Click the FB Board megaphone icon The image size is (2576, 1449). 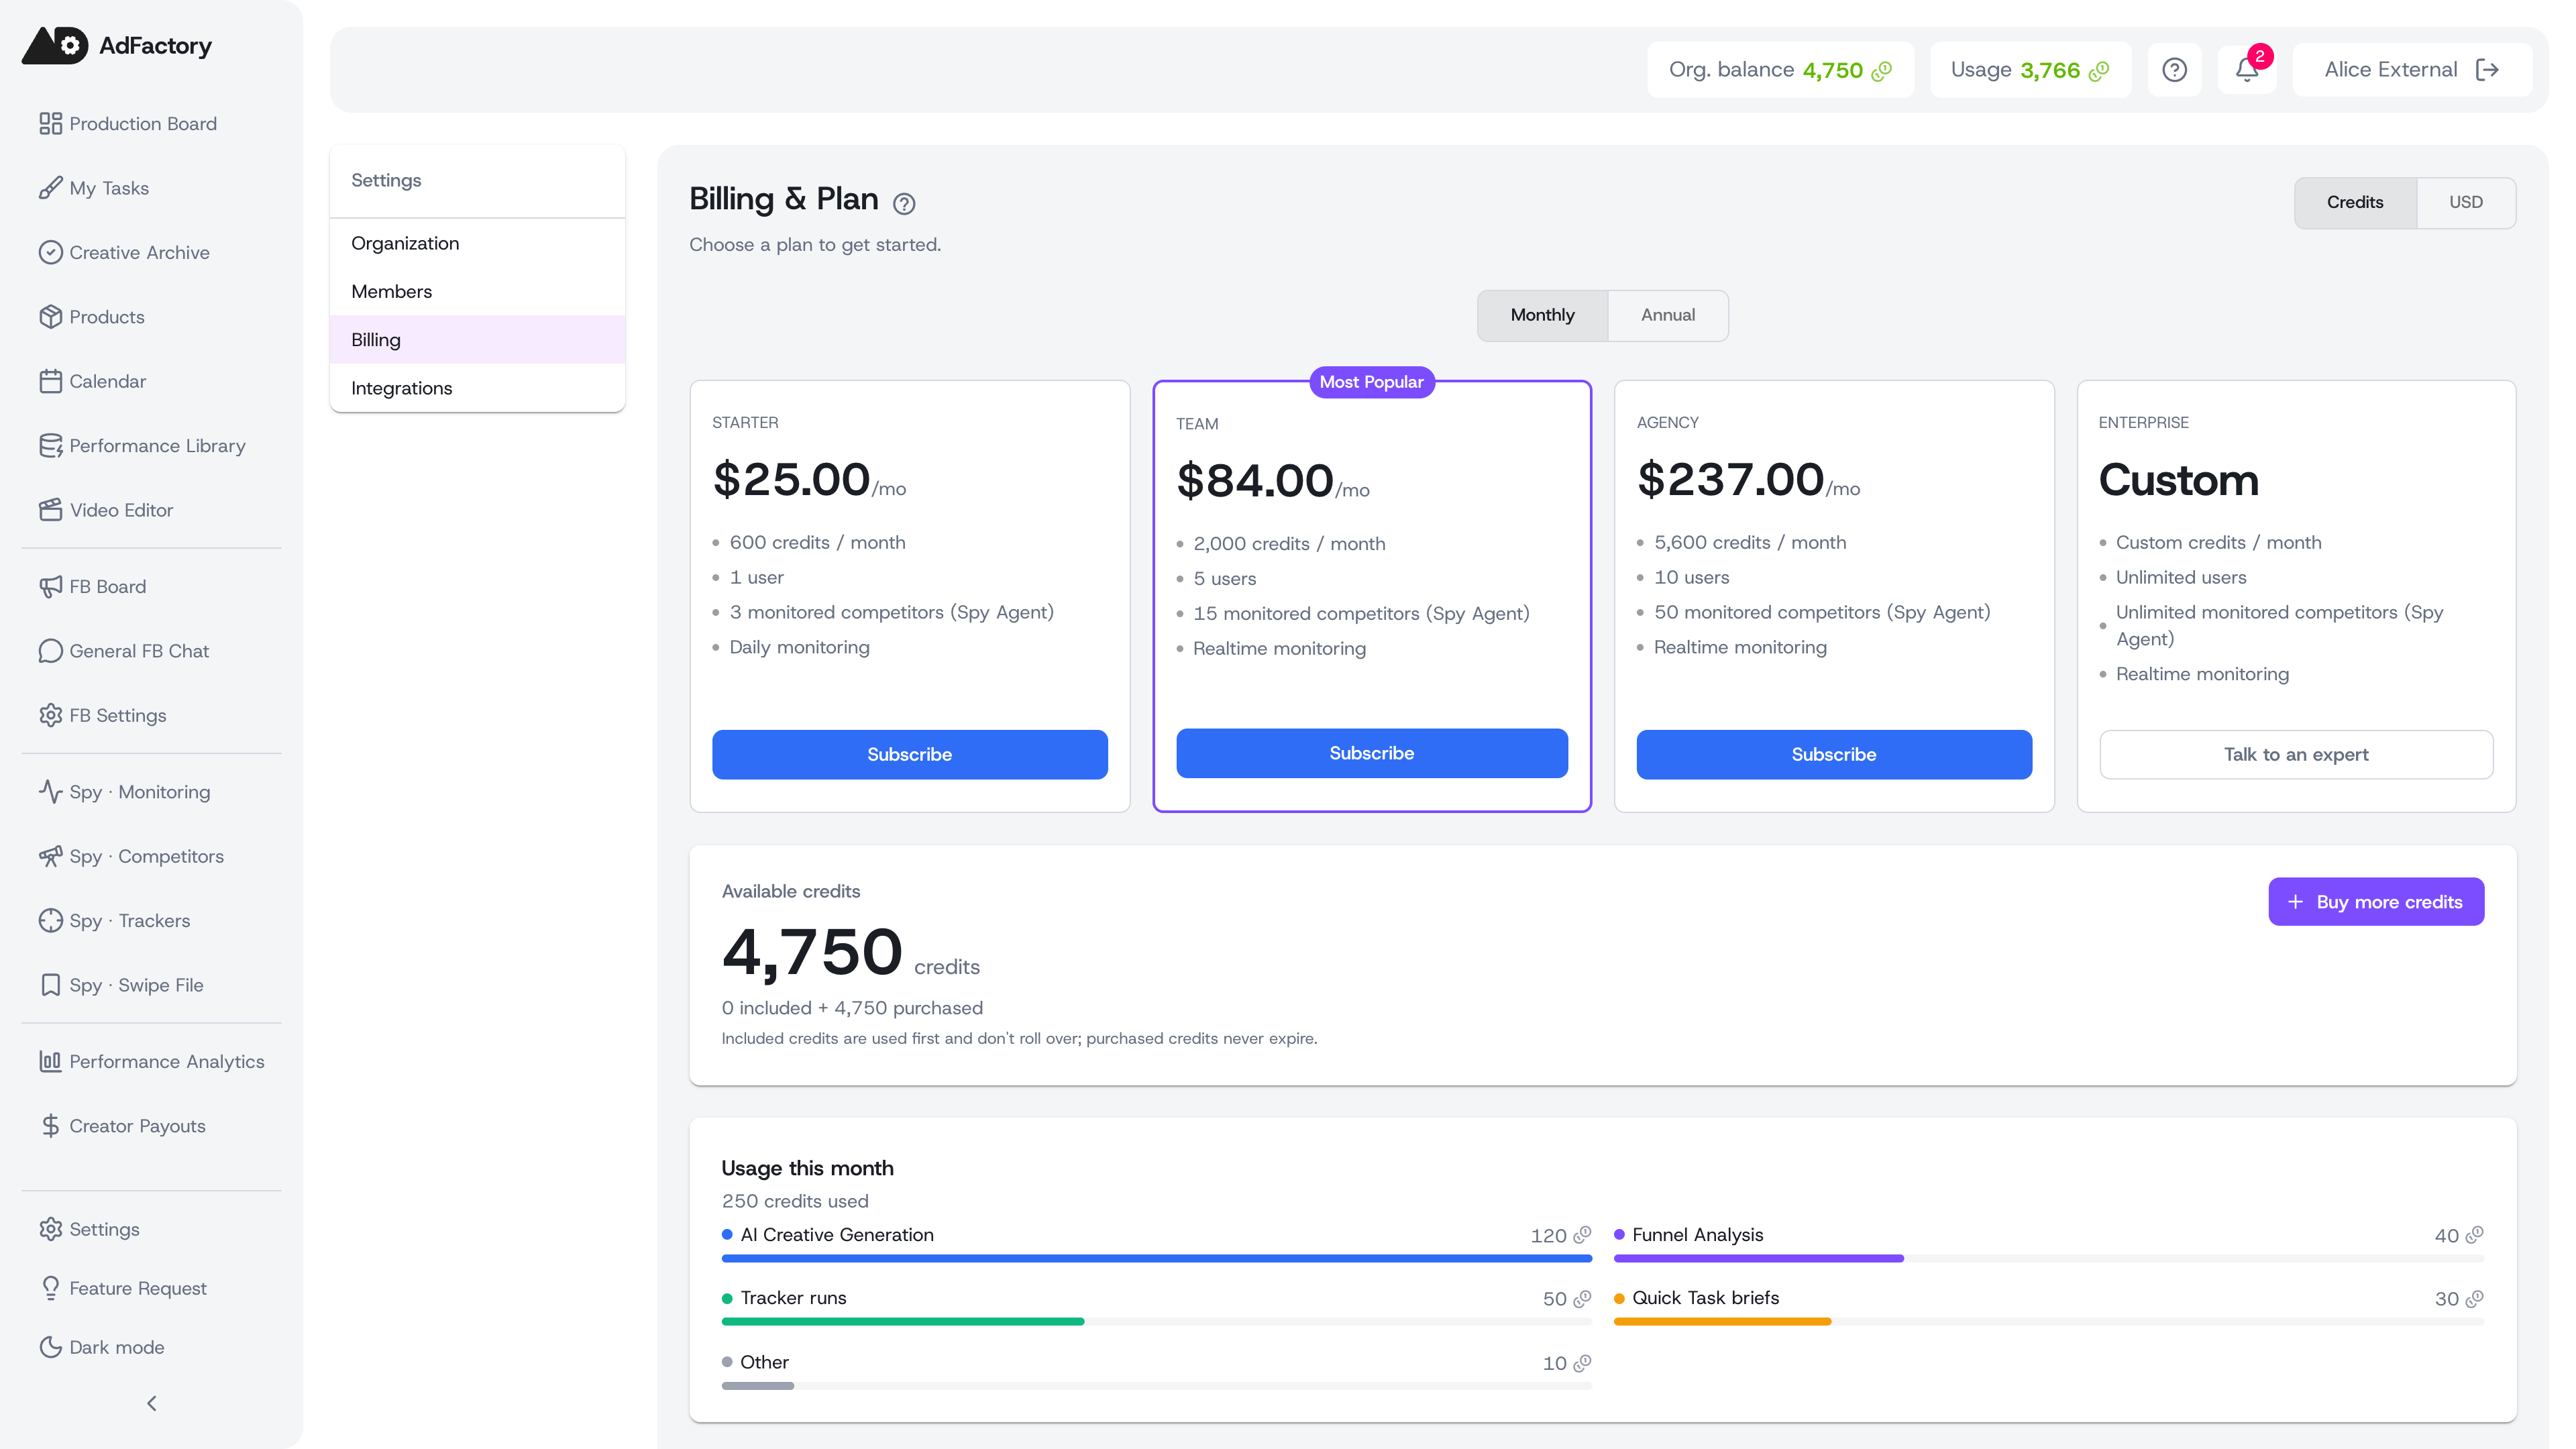click(x=50, y=586)
